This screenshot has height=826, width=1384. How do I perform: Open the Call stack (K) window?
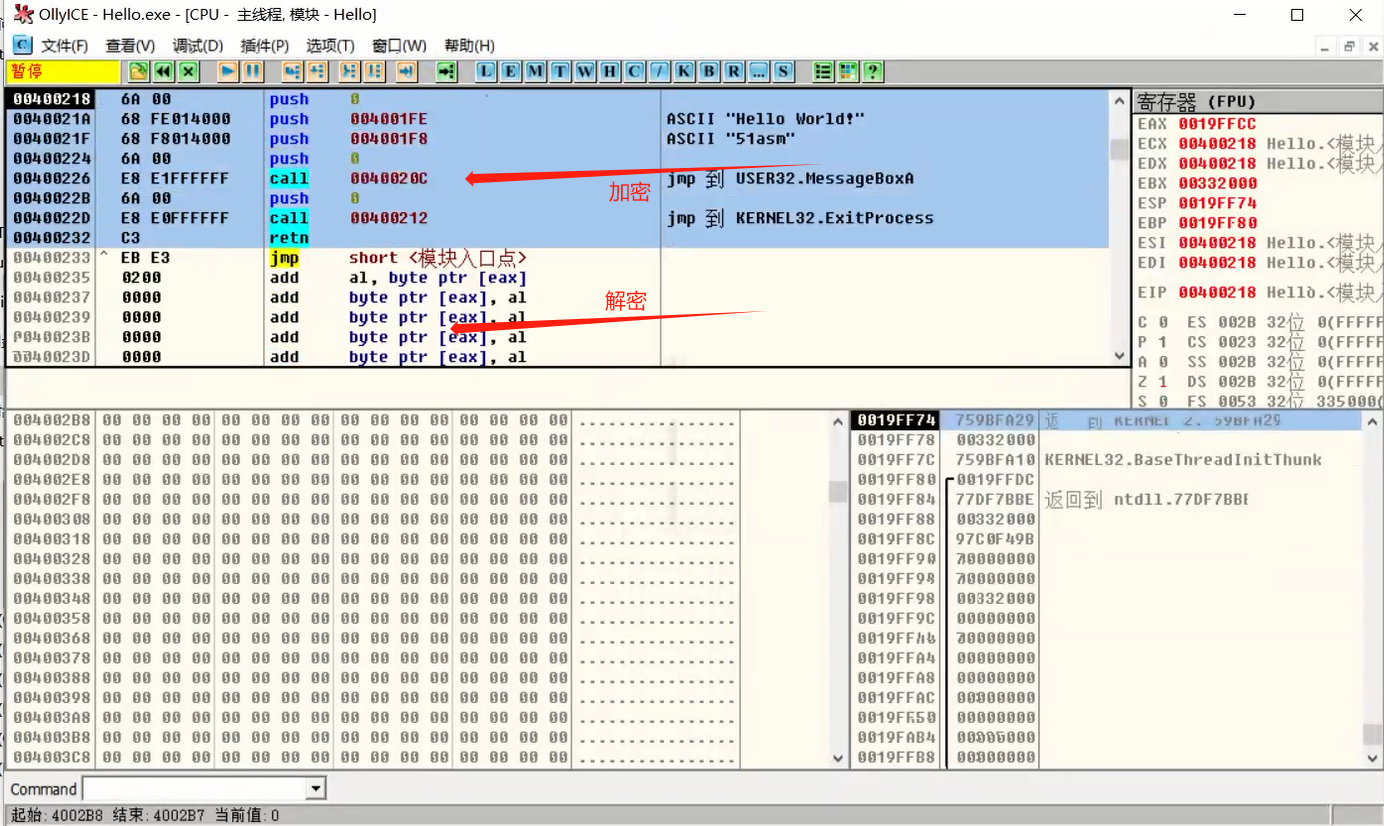[x=684, y=72]
